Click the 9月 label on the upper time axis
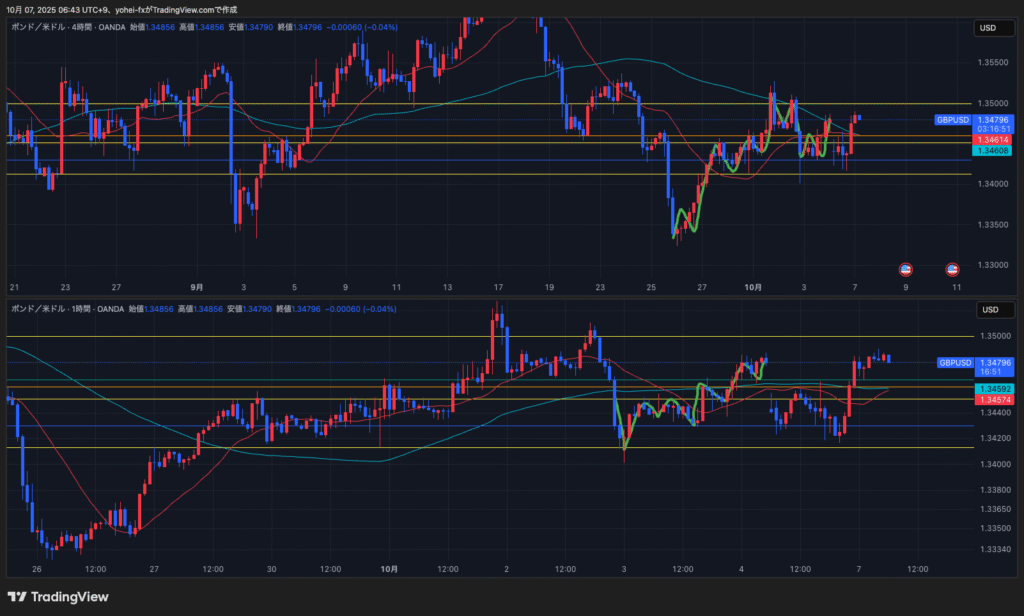Viewport: 1024px width, 616px height. point(196,287)
